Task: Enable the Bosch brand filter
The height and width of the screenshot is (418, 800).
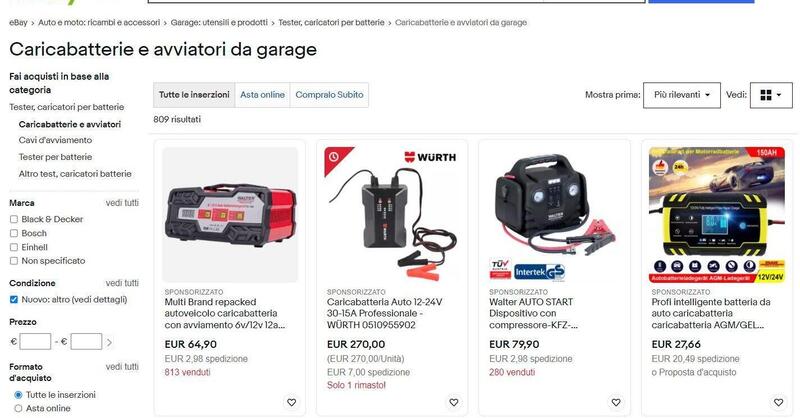Action: [14, 233]
